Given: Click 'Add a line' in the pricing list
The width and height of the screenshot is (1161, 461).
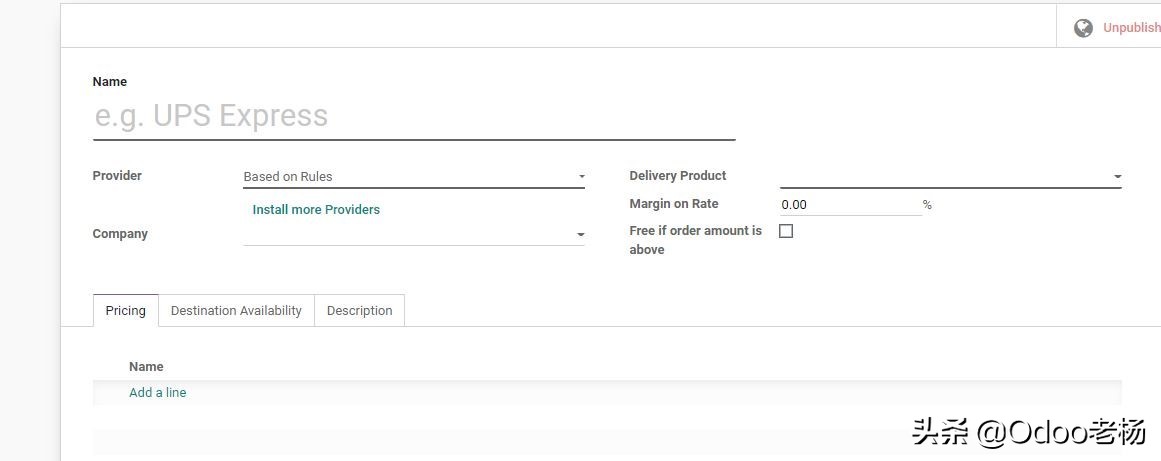Looking at the screenshot, I should coord(158,392).
